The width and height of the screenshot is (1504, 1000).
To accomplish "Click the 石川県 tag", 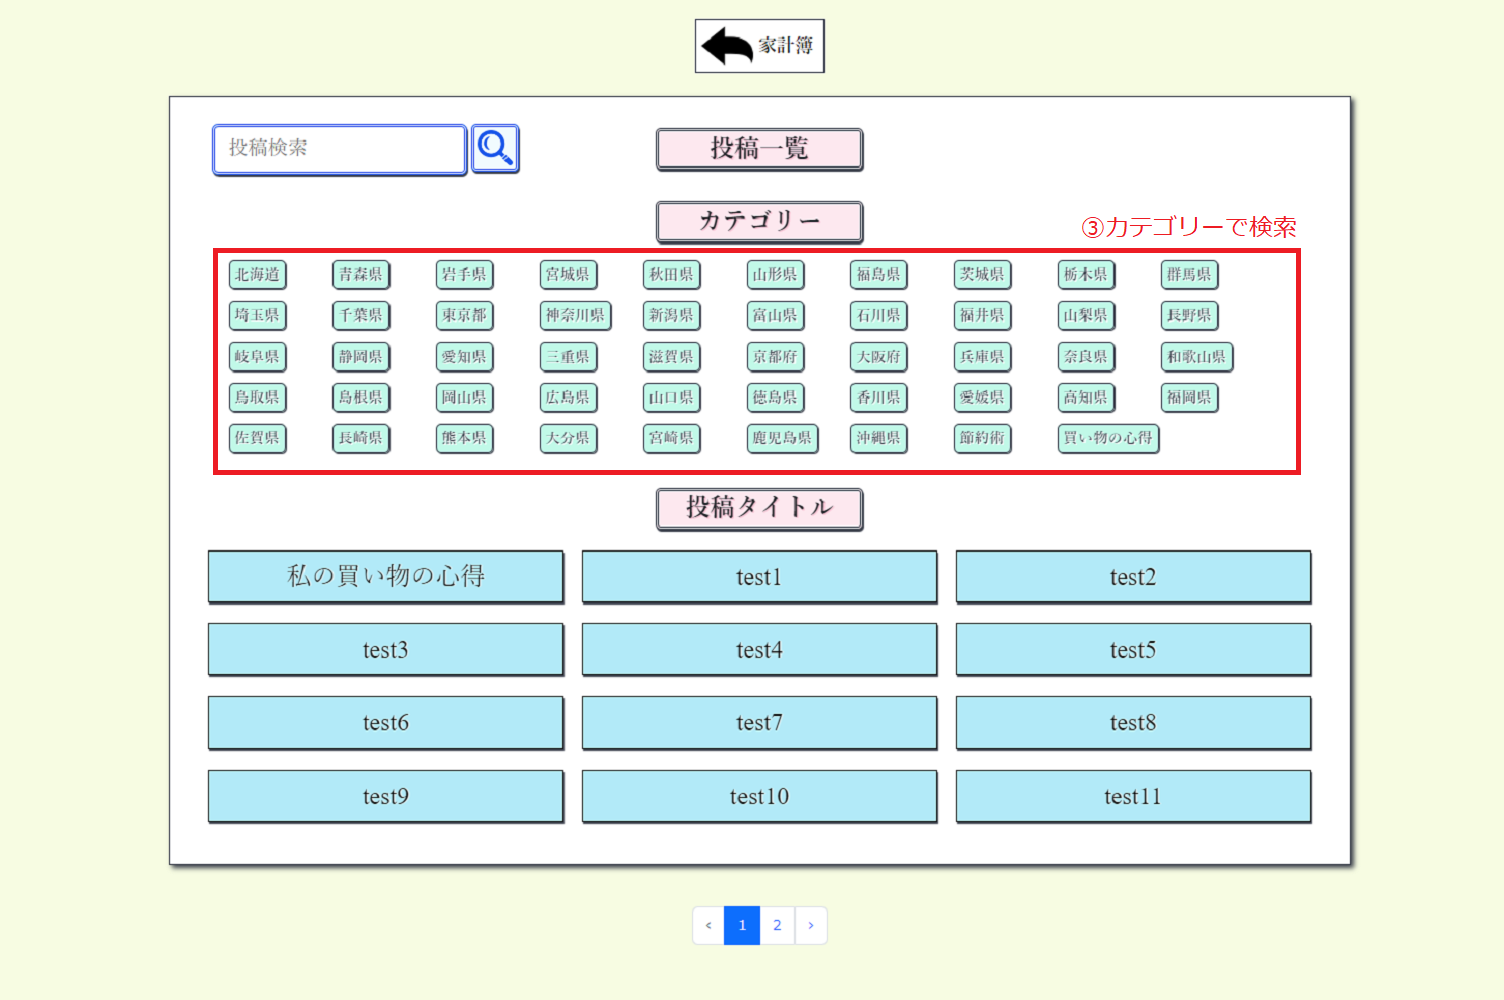I will pyautogui.click(x=879, y=316).
